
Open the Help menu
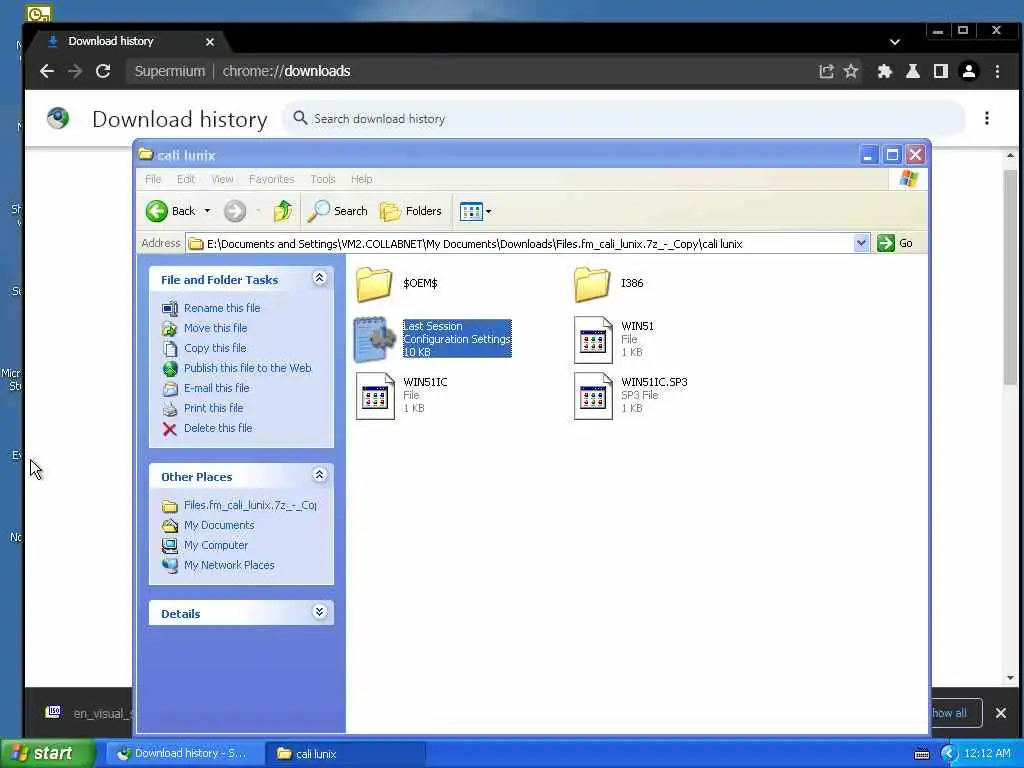click(x=361, y=179)
